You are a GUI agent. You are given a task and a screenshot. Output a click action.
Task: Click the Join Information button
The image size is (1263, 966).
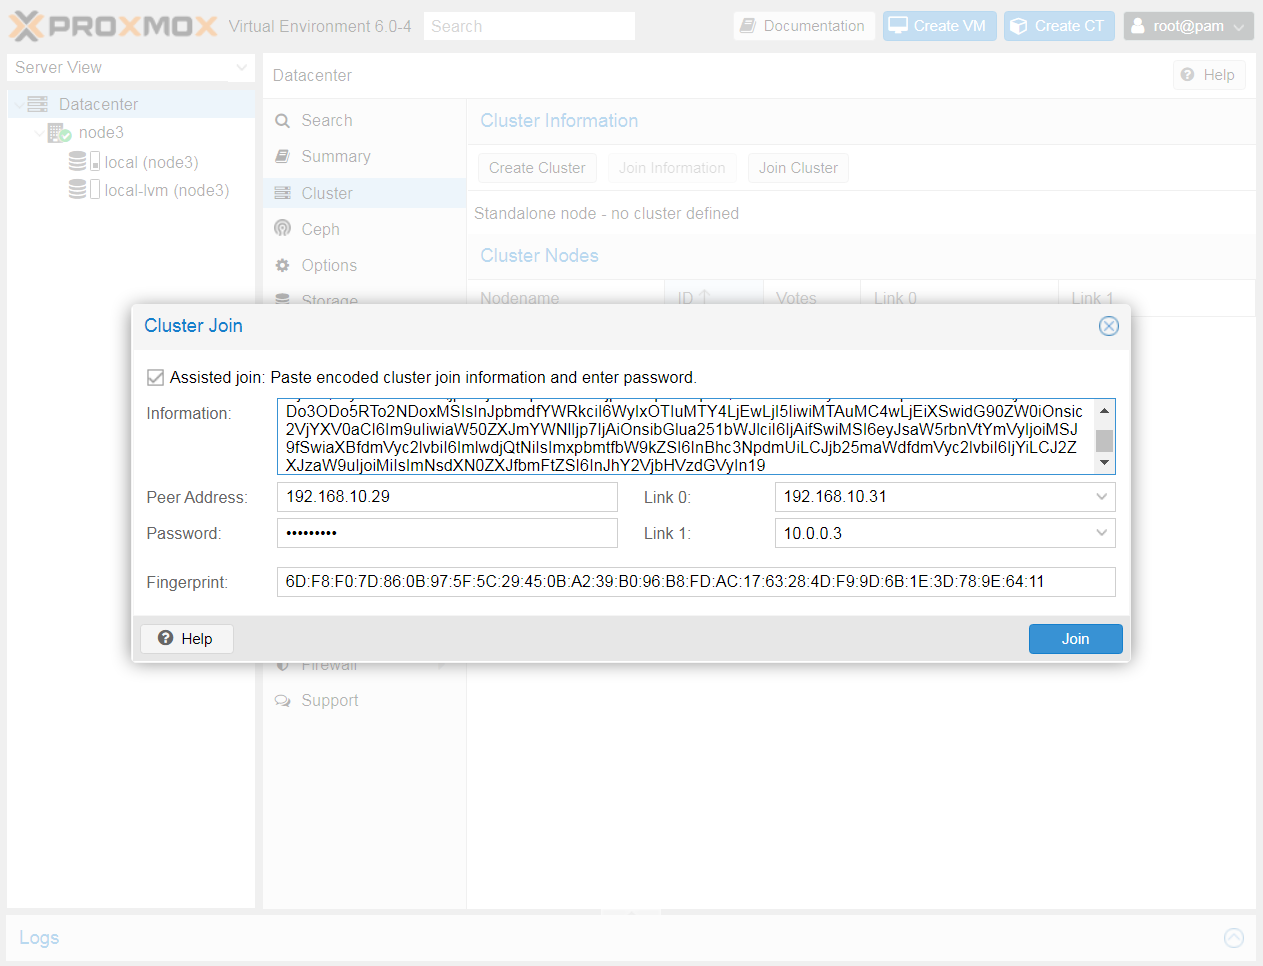672,168
